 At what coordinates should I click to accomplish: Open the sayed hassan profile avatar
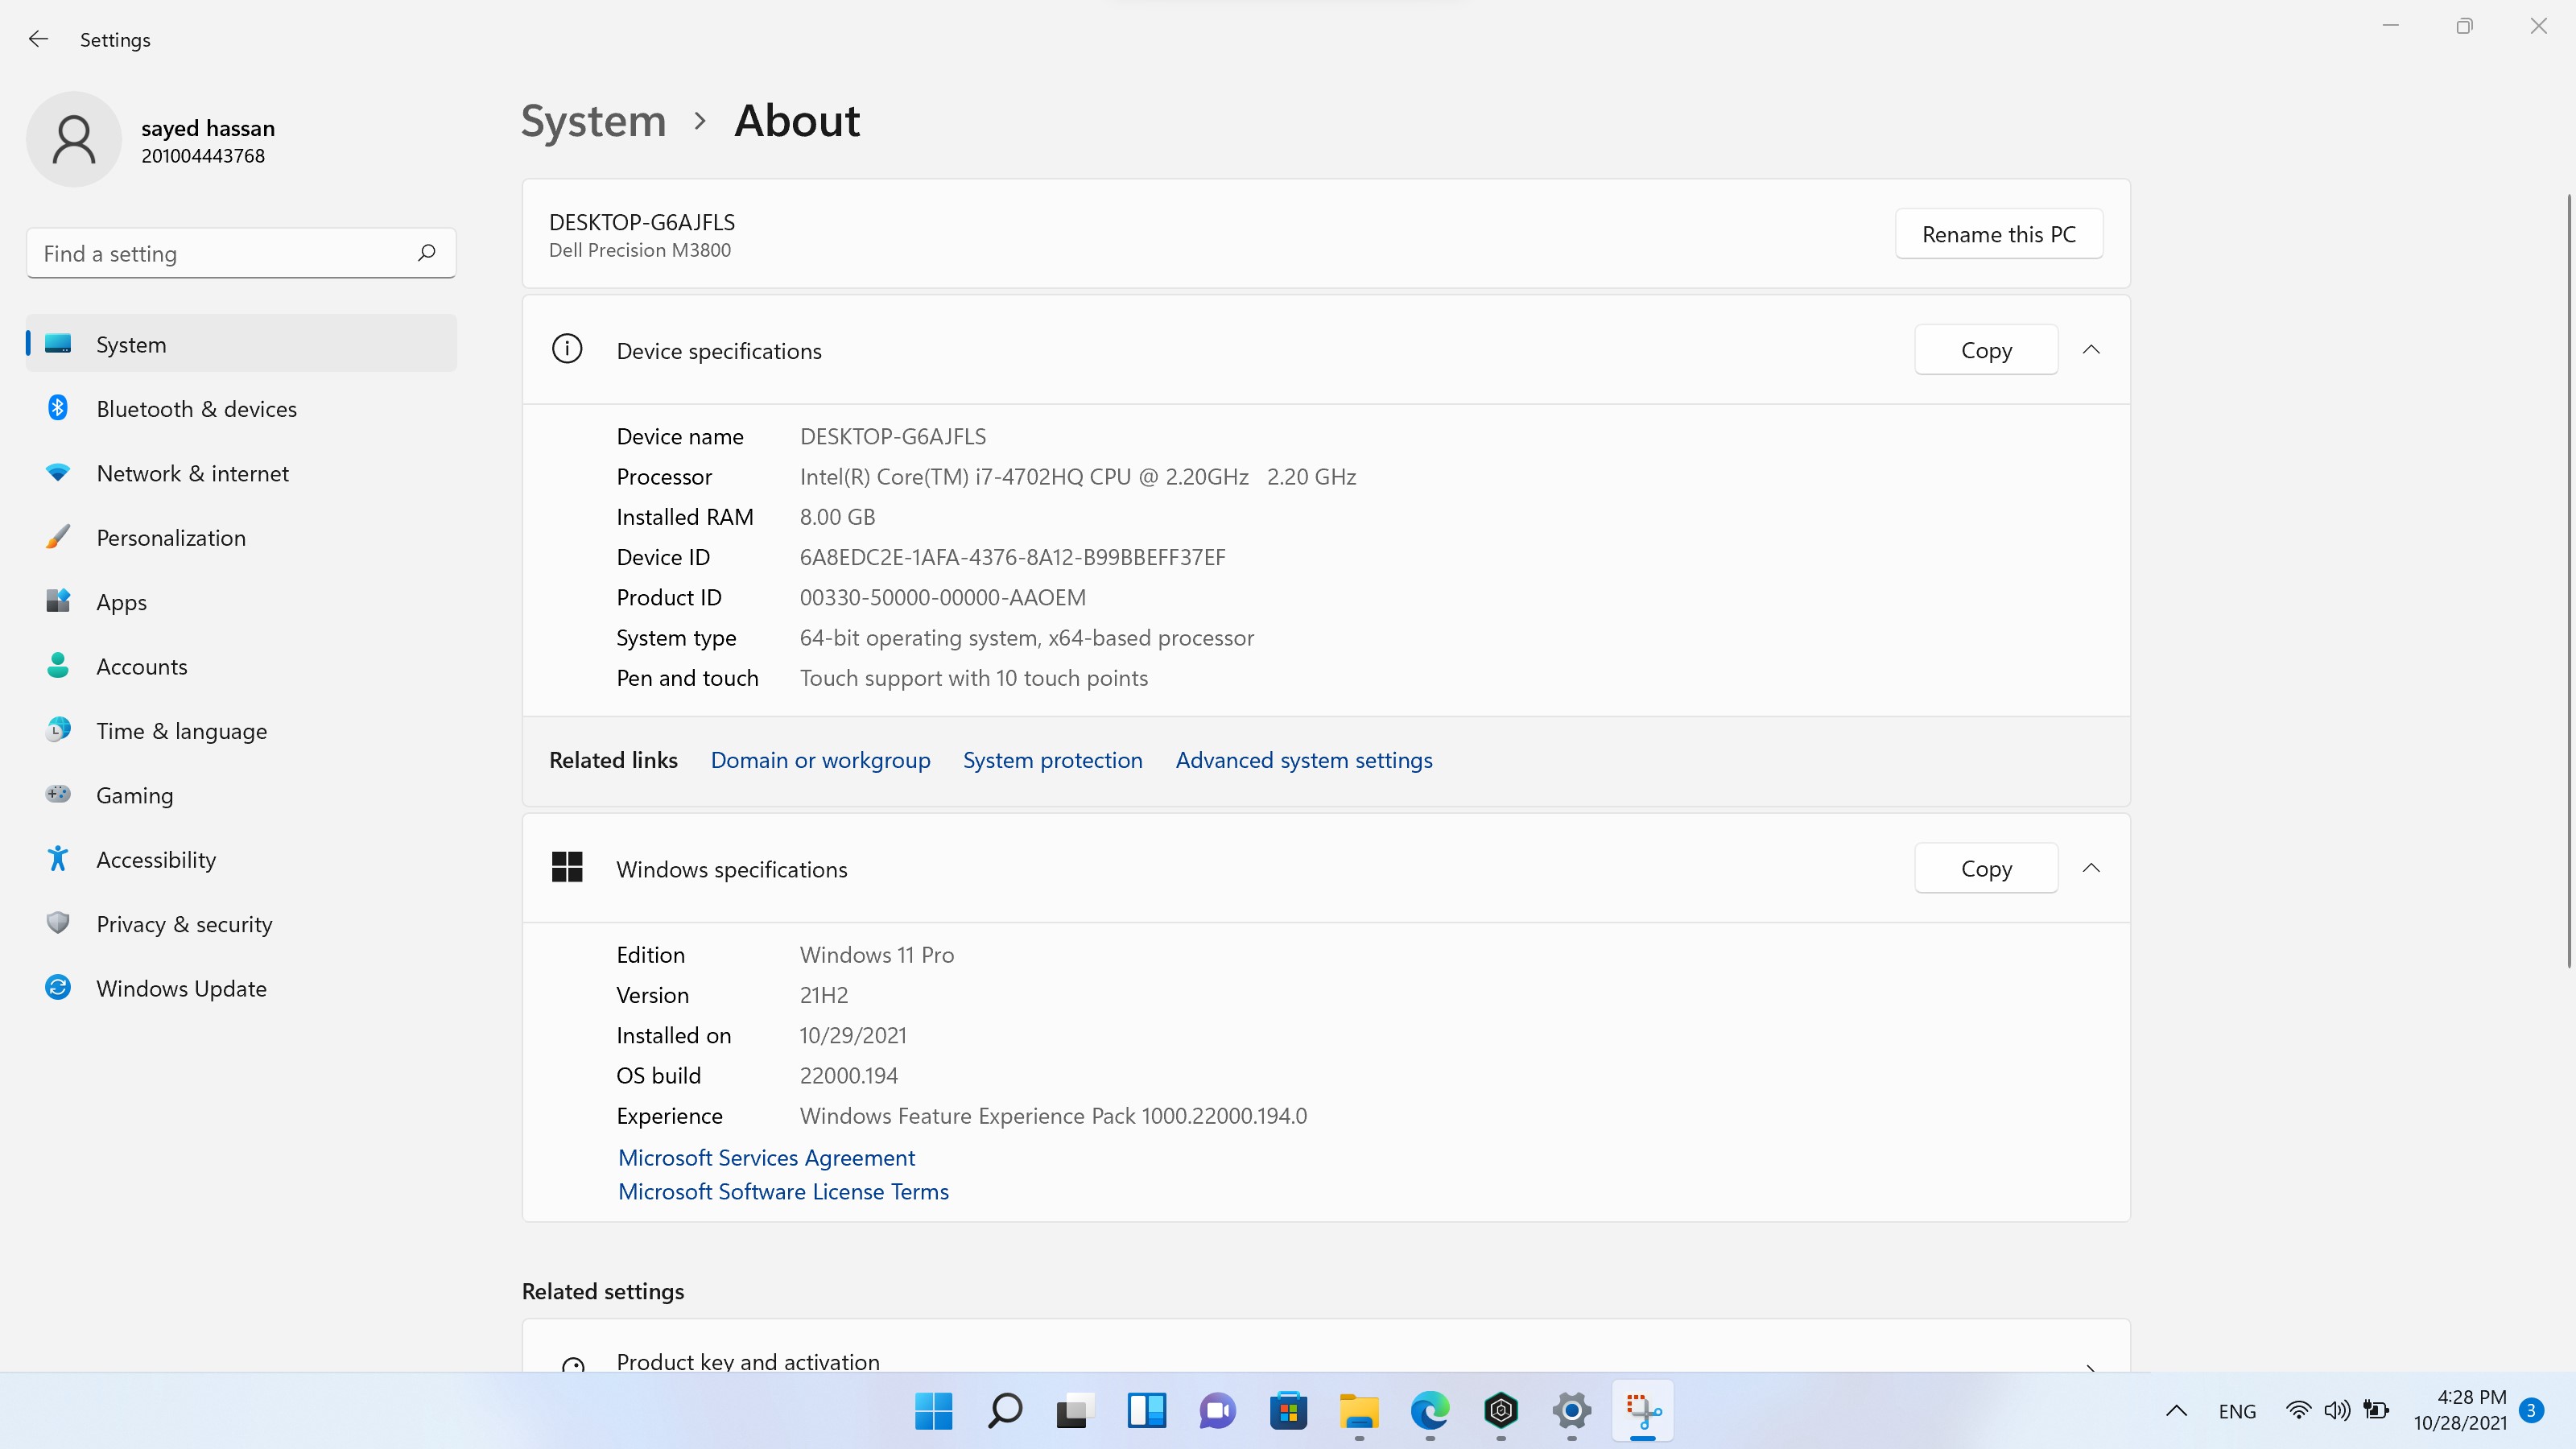tap(74, 139)
